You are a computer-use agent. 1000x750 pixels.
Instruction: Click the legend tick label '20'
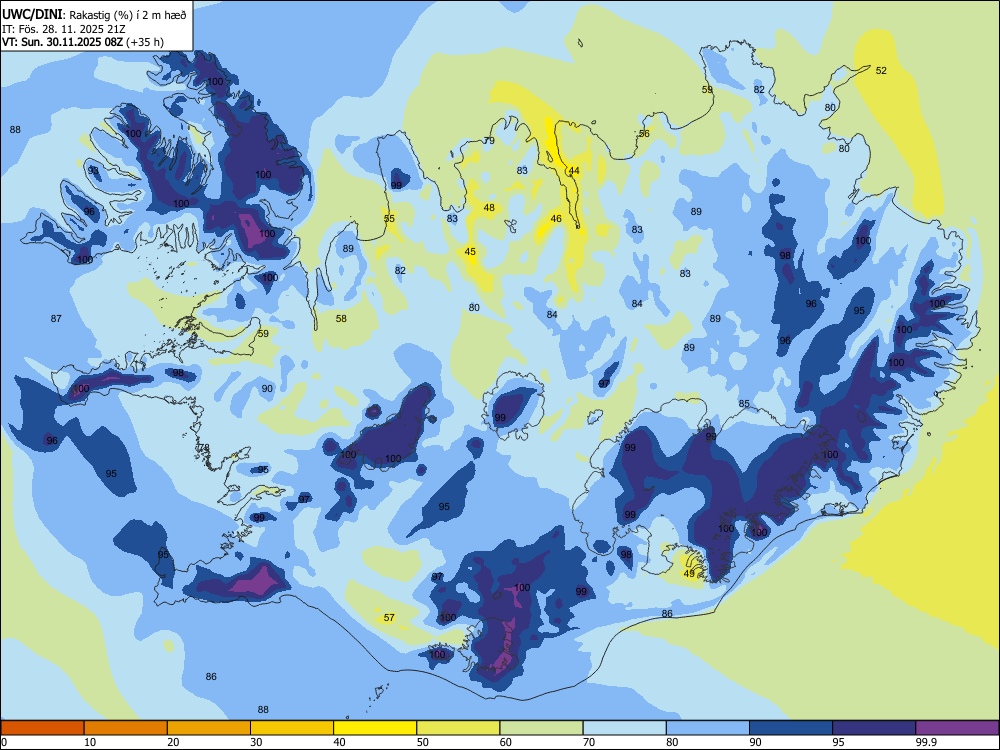click(x=173, y=742)
